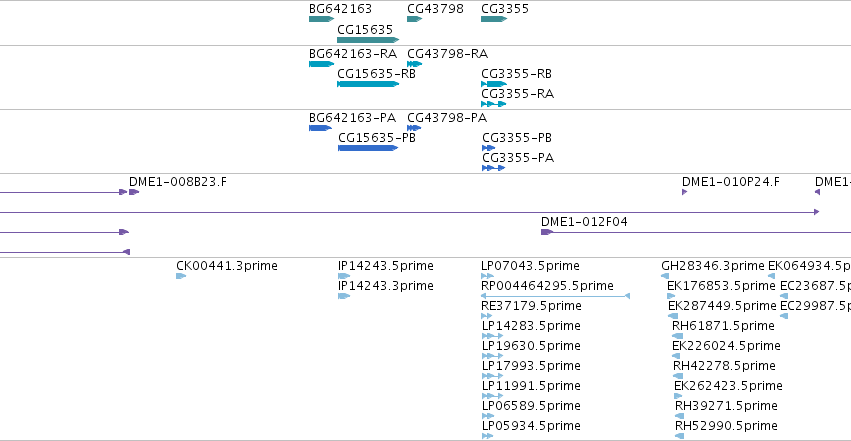Click the CK00441.3prime EST glyph
851x441 pixels.
point(181,276)
